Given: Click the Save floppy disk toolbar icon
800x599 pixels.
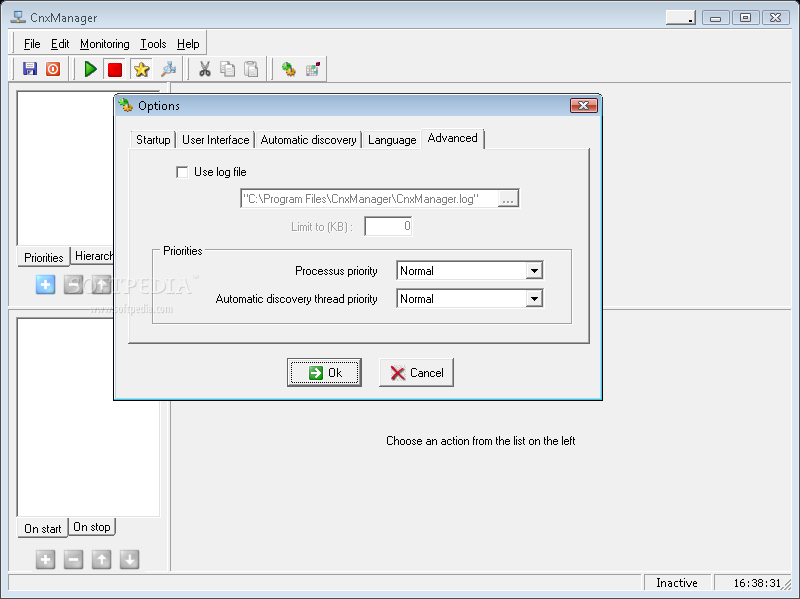Looking at the screenshot, I should click(30, 69).
